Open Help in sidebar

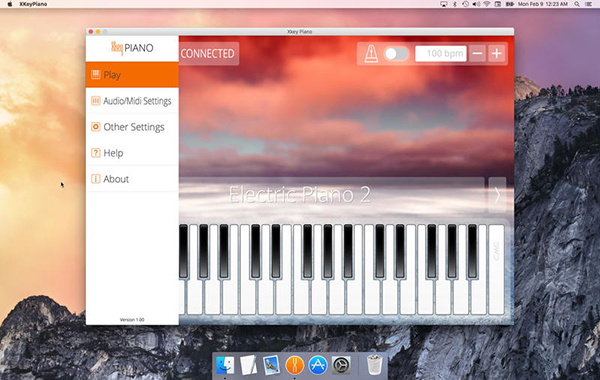click(132, 153)
